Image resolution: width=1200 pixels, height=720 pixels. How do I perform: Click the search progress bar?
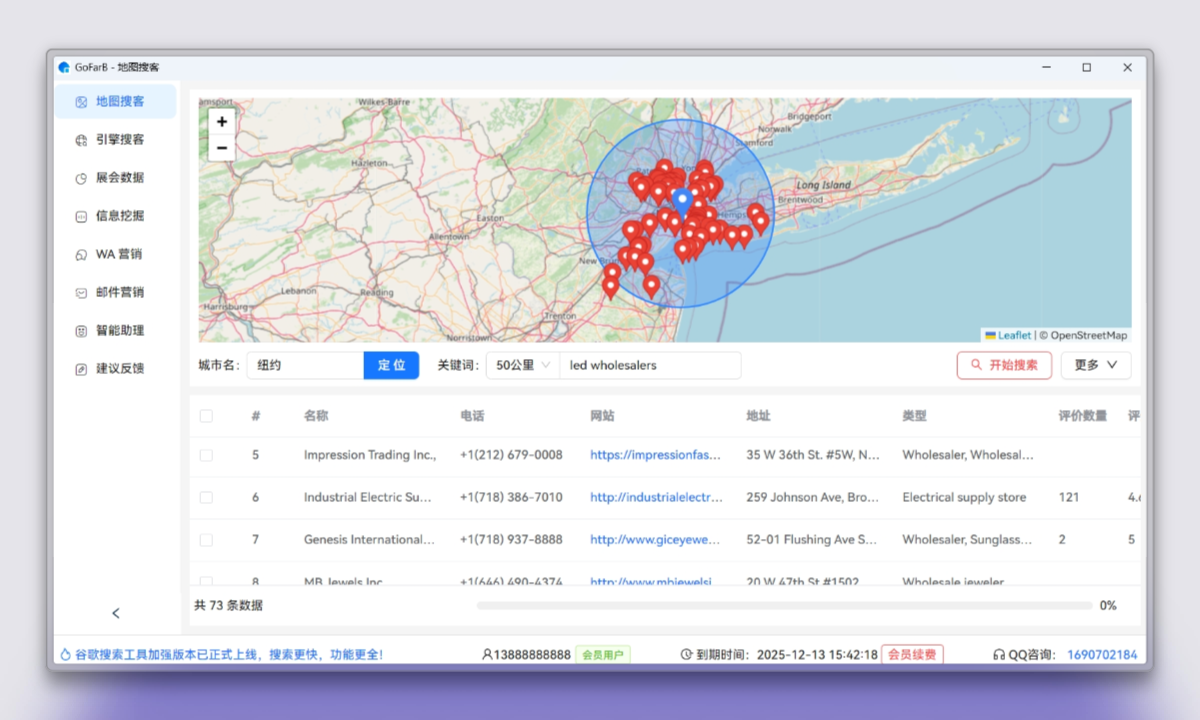(x=785, y=605)
